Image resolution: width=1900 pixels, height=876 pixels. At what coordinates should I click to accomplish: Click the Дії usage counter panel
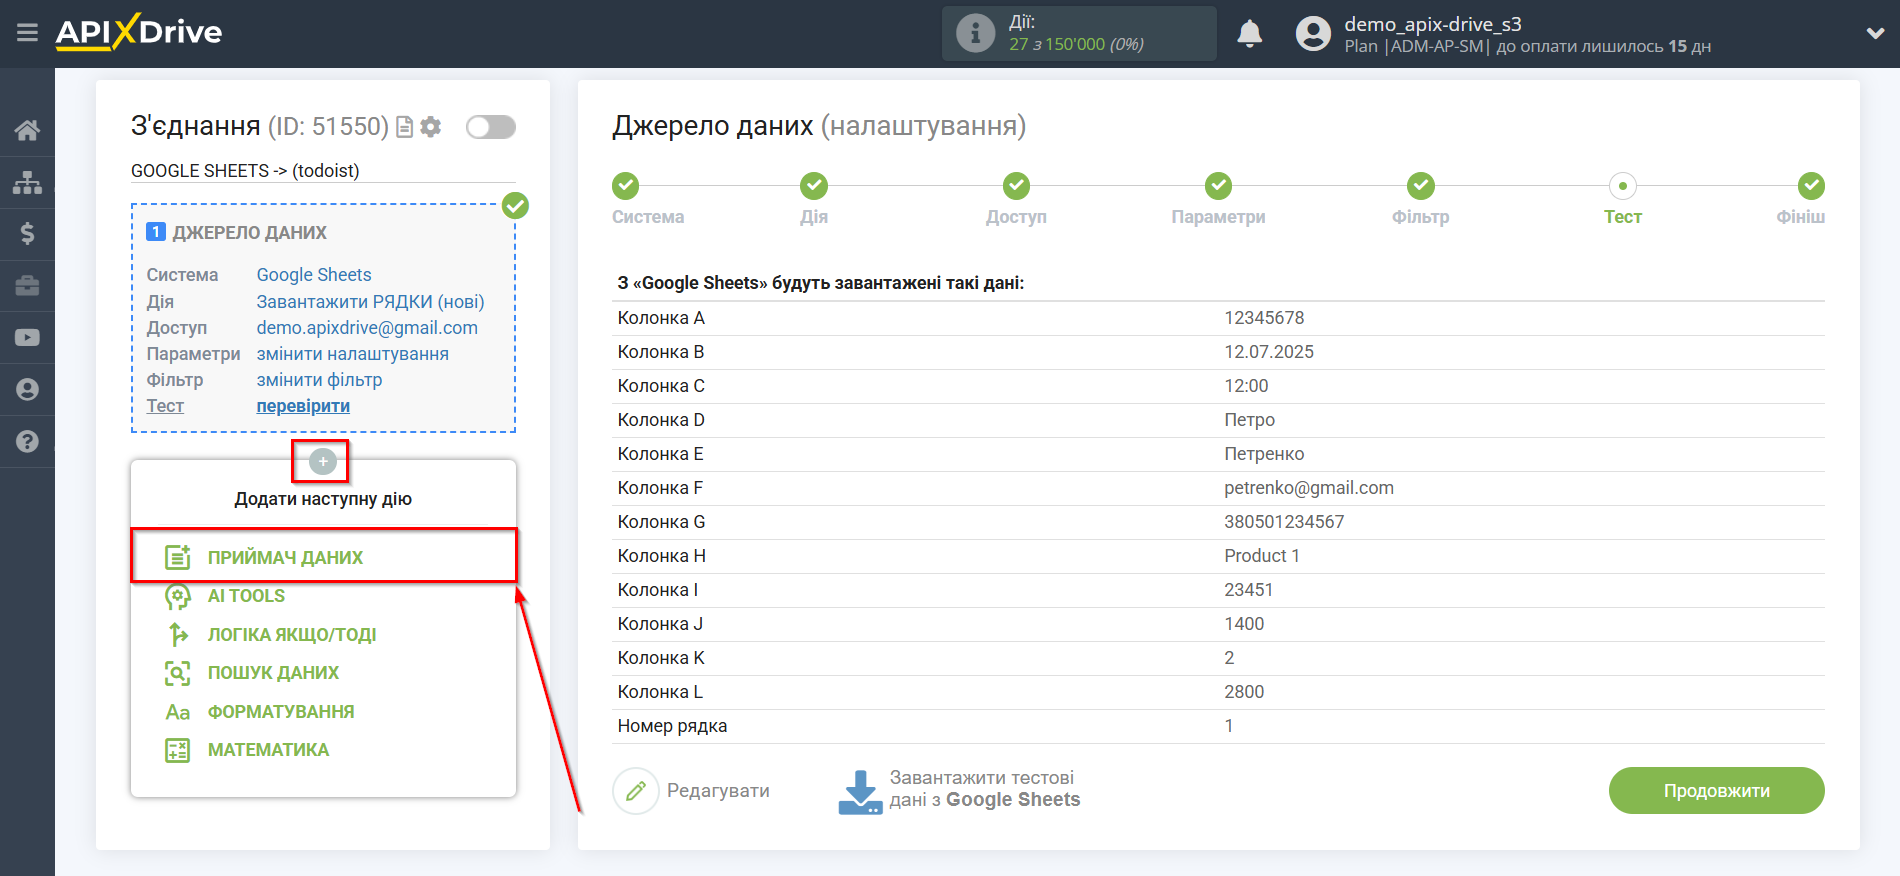point(1079,34)
